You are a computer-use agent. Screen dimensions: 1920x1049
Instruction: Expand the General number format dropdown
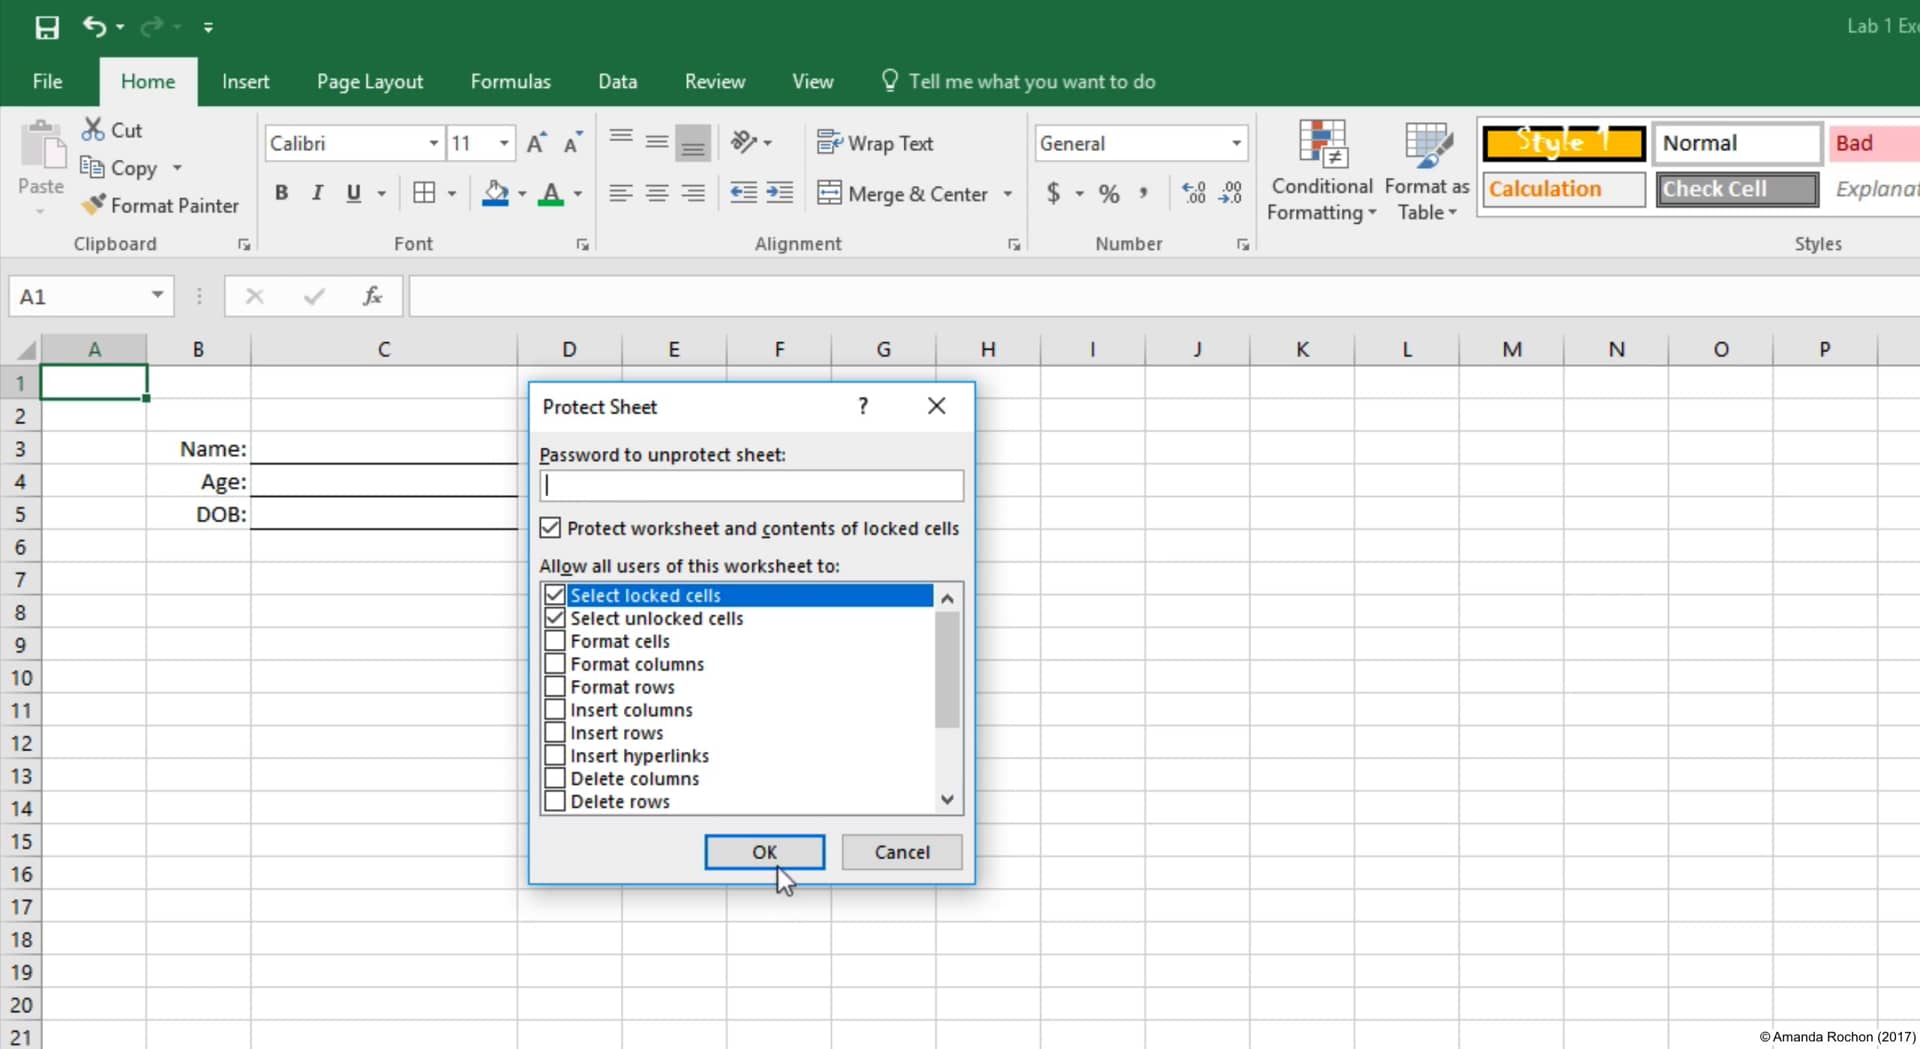click(x=1236, y=143)
